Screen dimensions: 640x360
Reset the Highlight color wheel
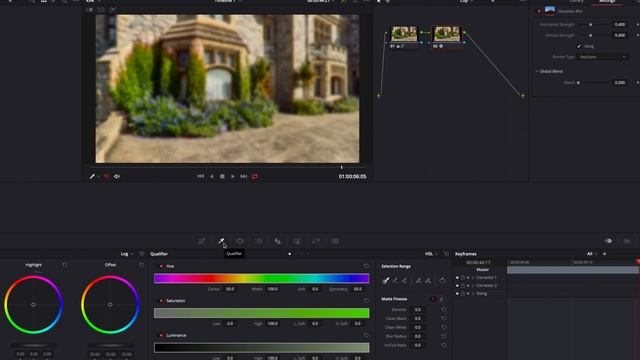click(x=64, y=265)
